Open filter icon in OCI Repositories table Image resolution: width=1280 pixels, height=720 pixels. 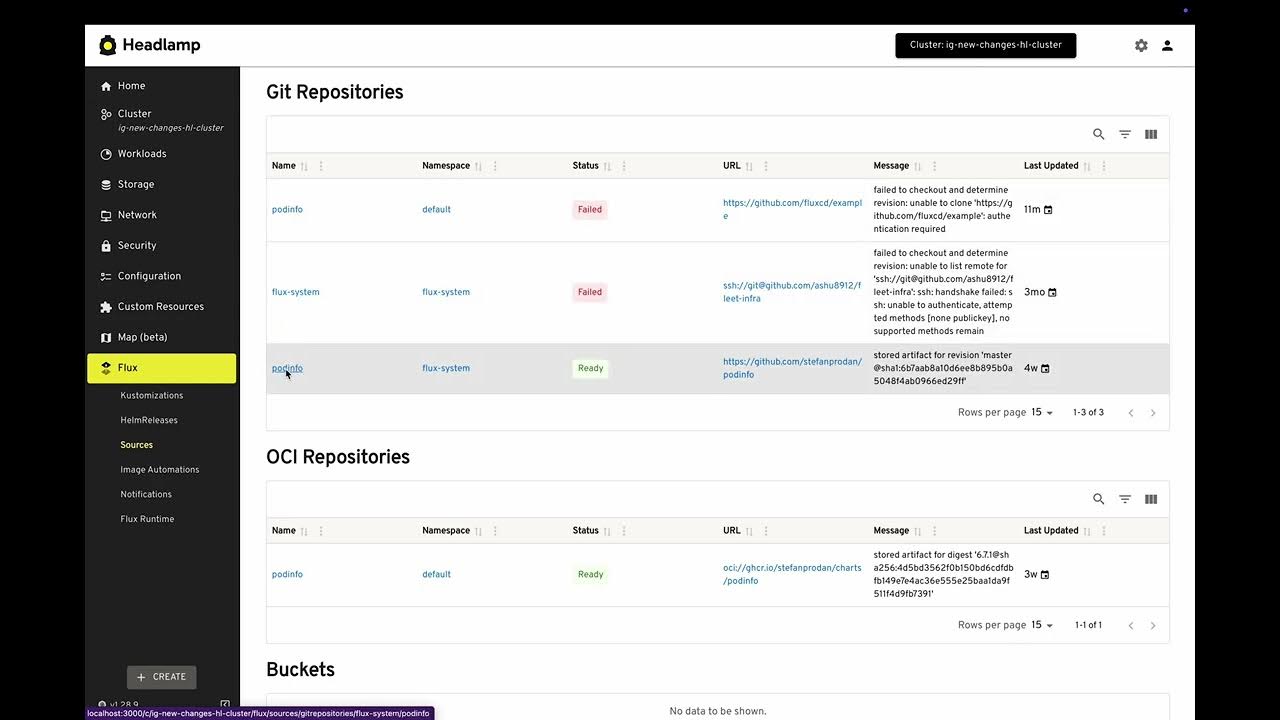pos(1125,499)
